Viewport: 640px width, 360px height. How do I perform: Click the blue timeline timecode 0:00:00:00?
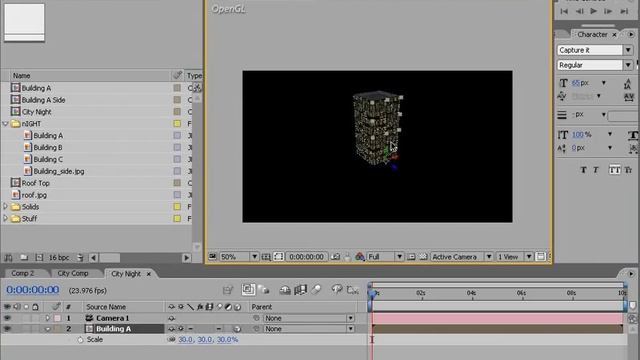(33, 290)
